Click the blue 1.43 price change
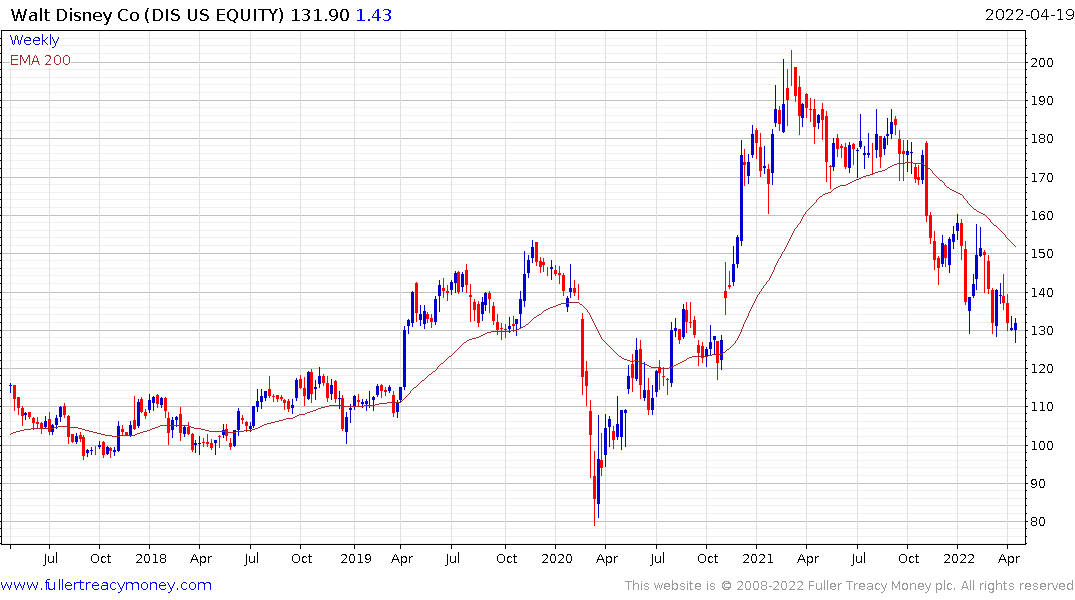1075x600 pixels. (374, 15)
